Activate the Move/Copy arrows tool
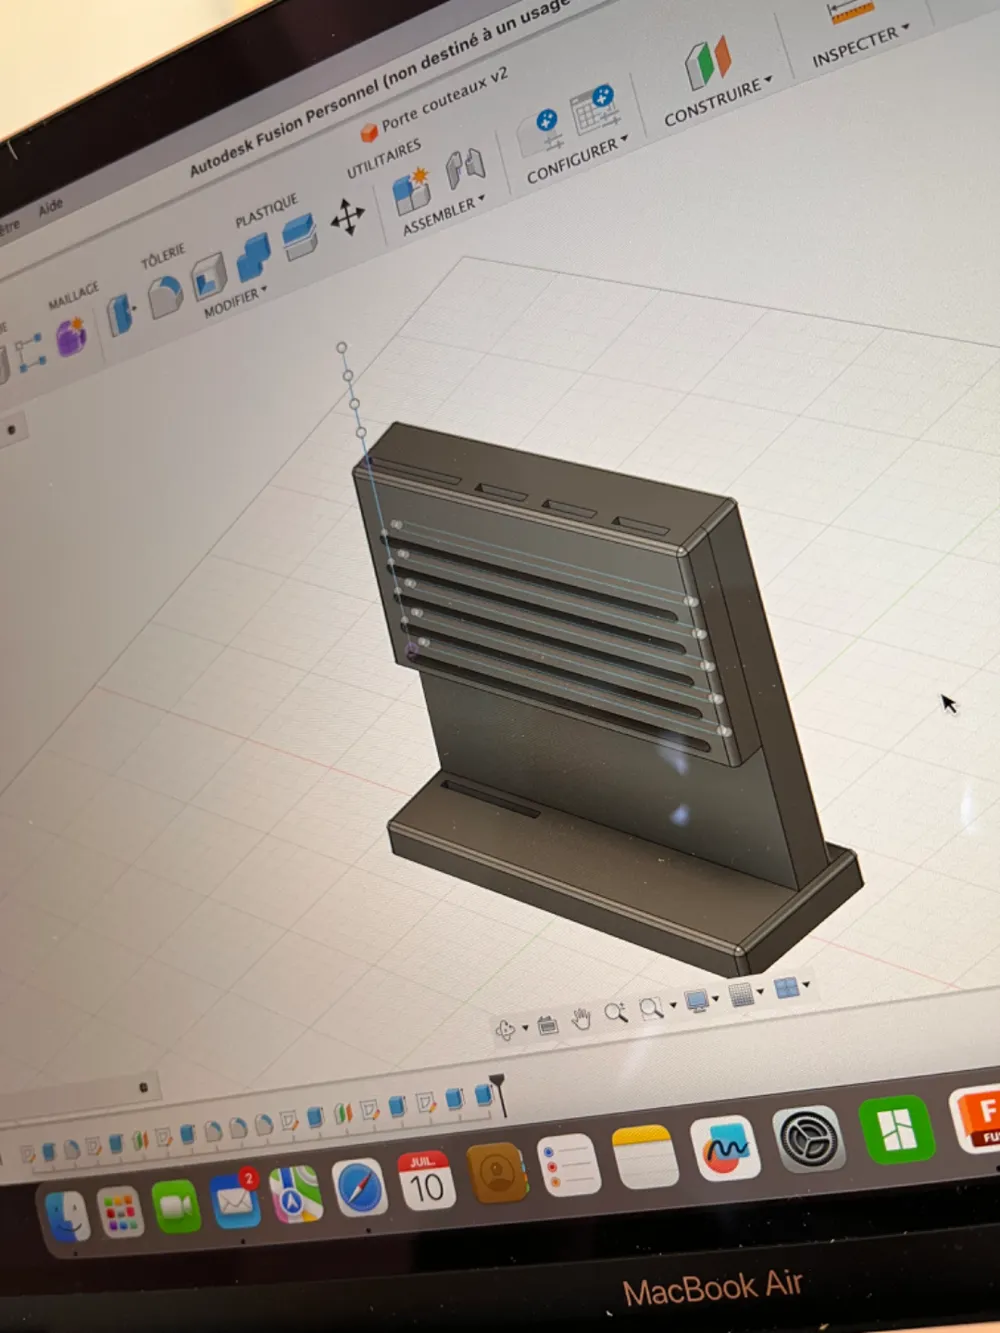The image size is (1000, 1333). click(x=347, y=216)
